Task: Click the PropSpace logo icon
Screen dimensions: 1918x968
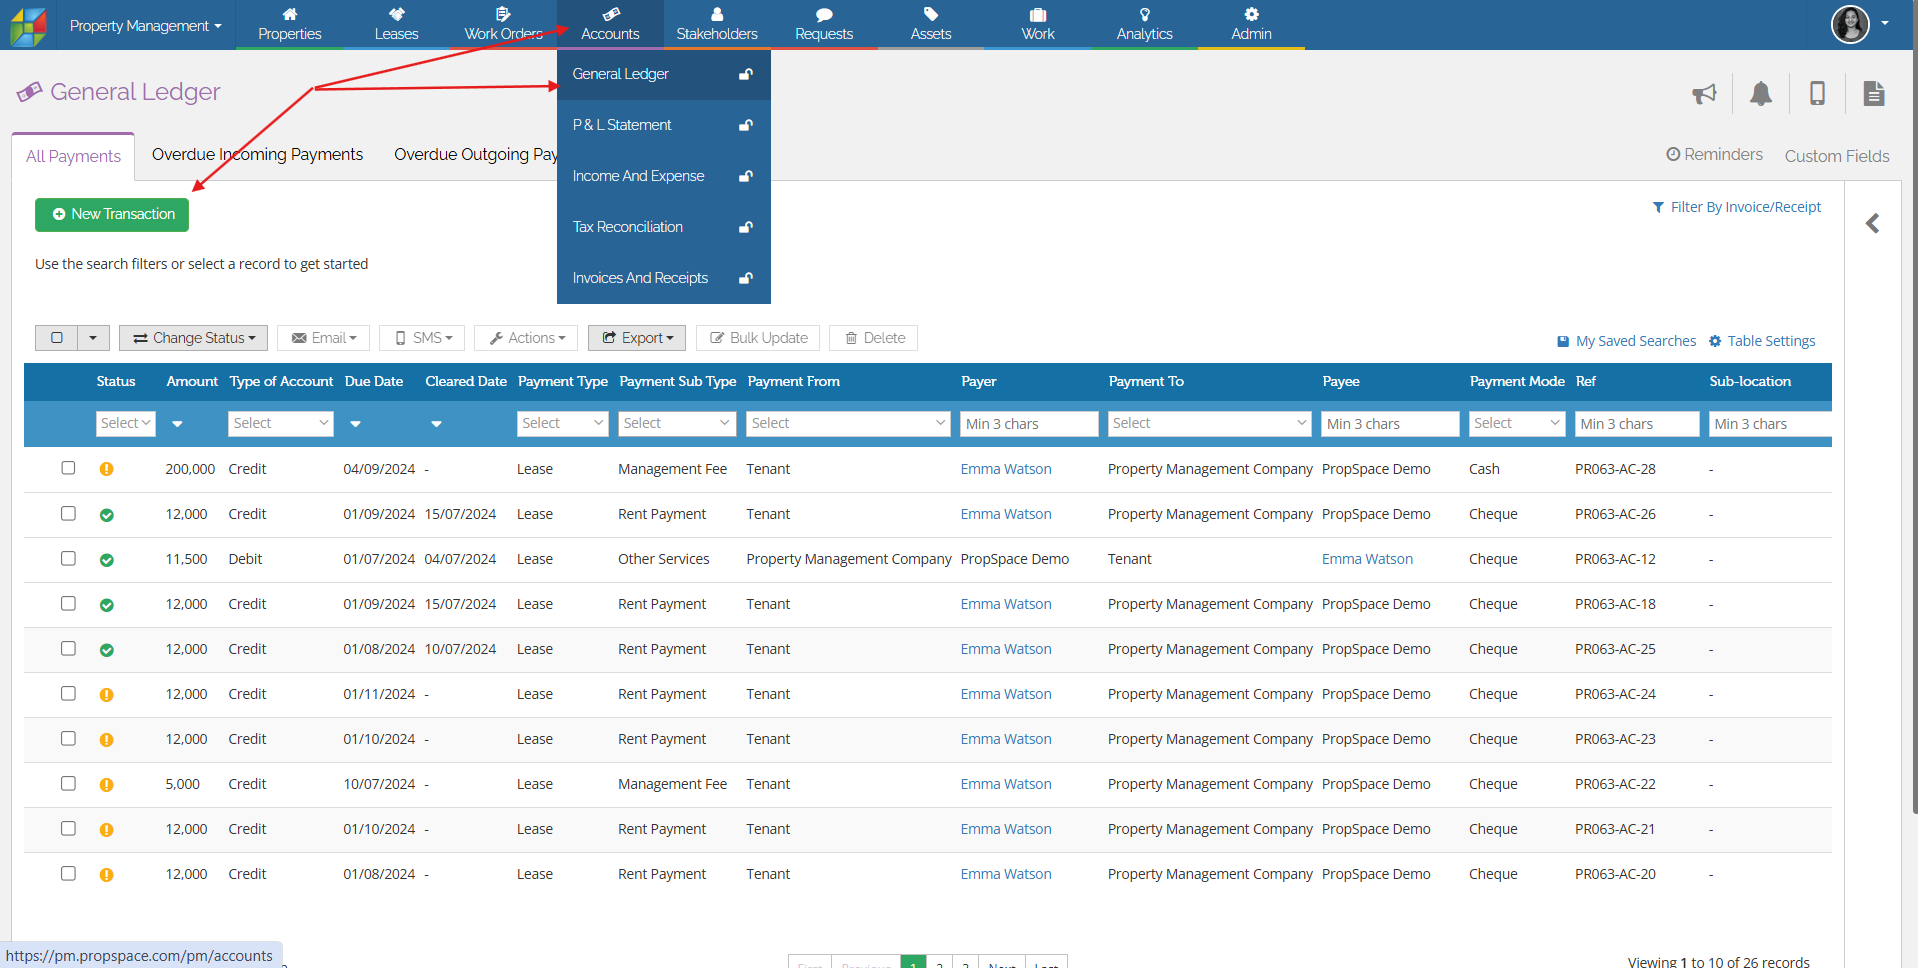Action: (28, 26)
